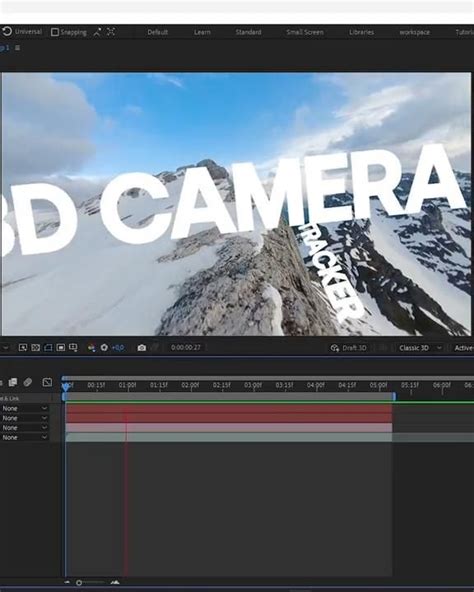Click the 04:00f mark on time ruler

[x=315, y=385]
